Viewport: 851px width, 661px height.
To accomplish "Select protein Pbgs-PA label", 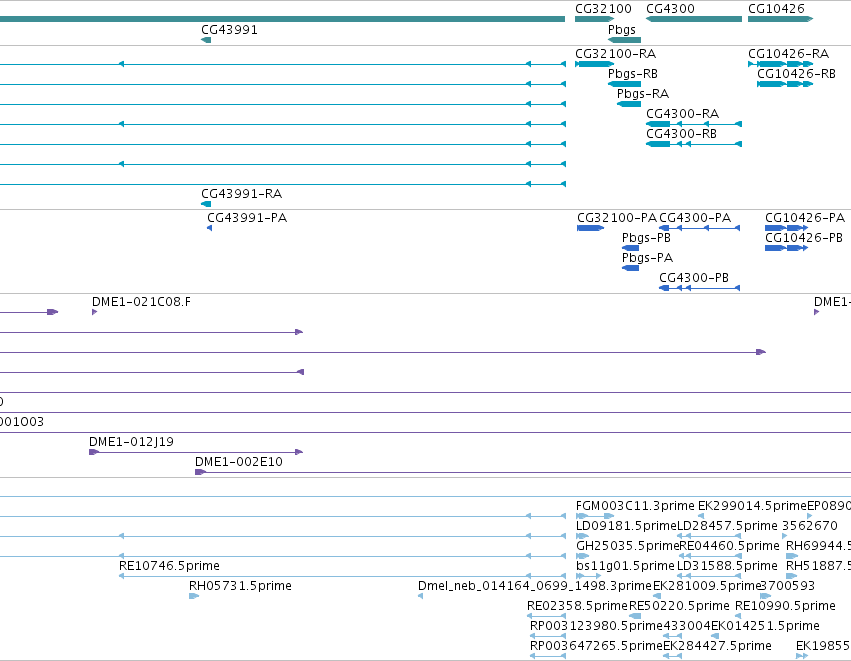I will tap(647, 258).
